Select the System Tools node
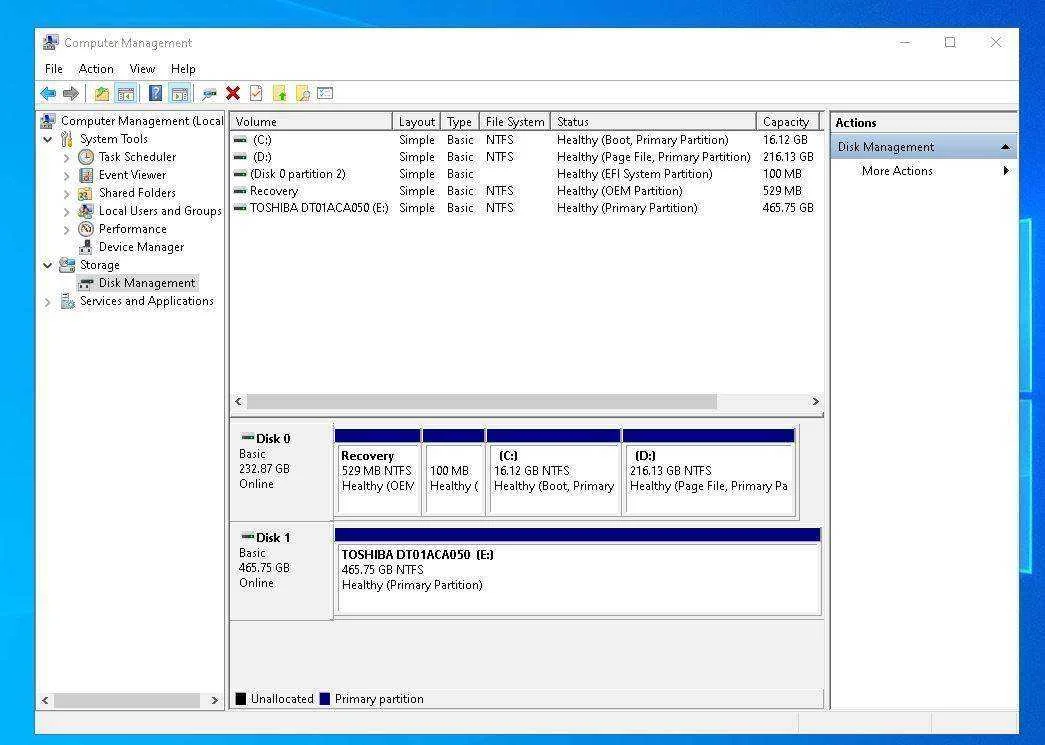 tap(114, 139)
